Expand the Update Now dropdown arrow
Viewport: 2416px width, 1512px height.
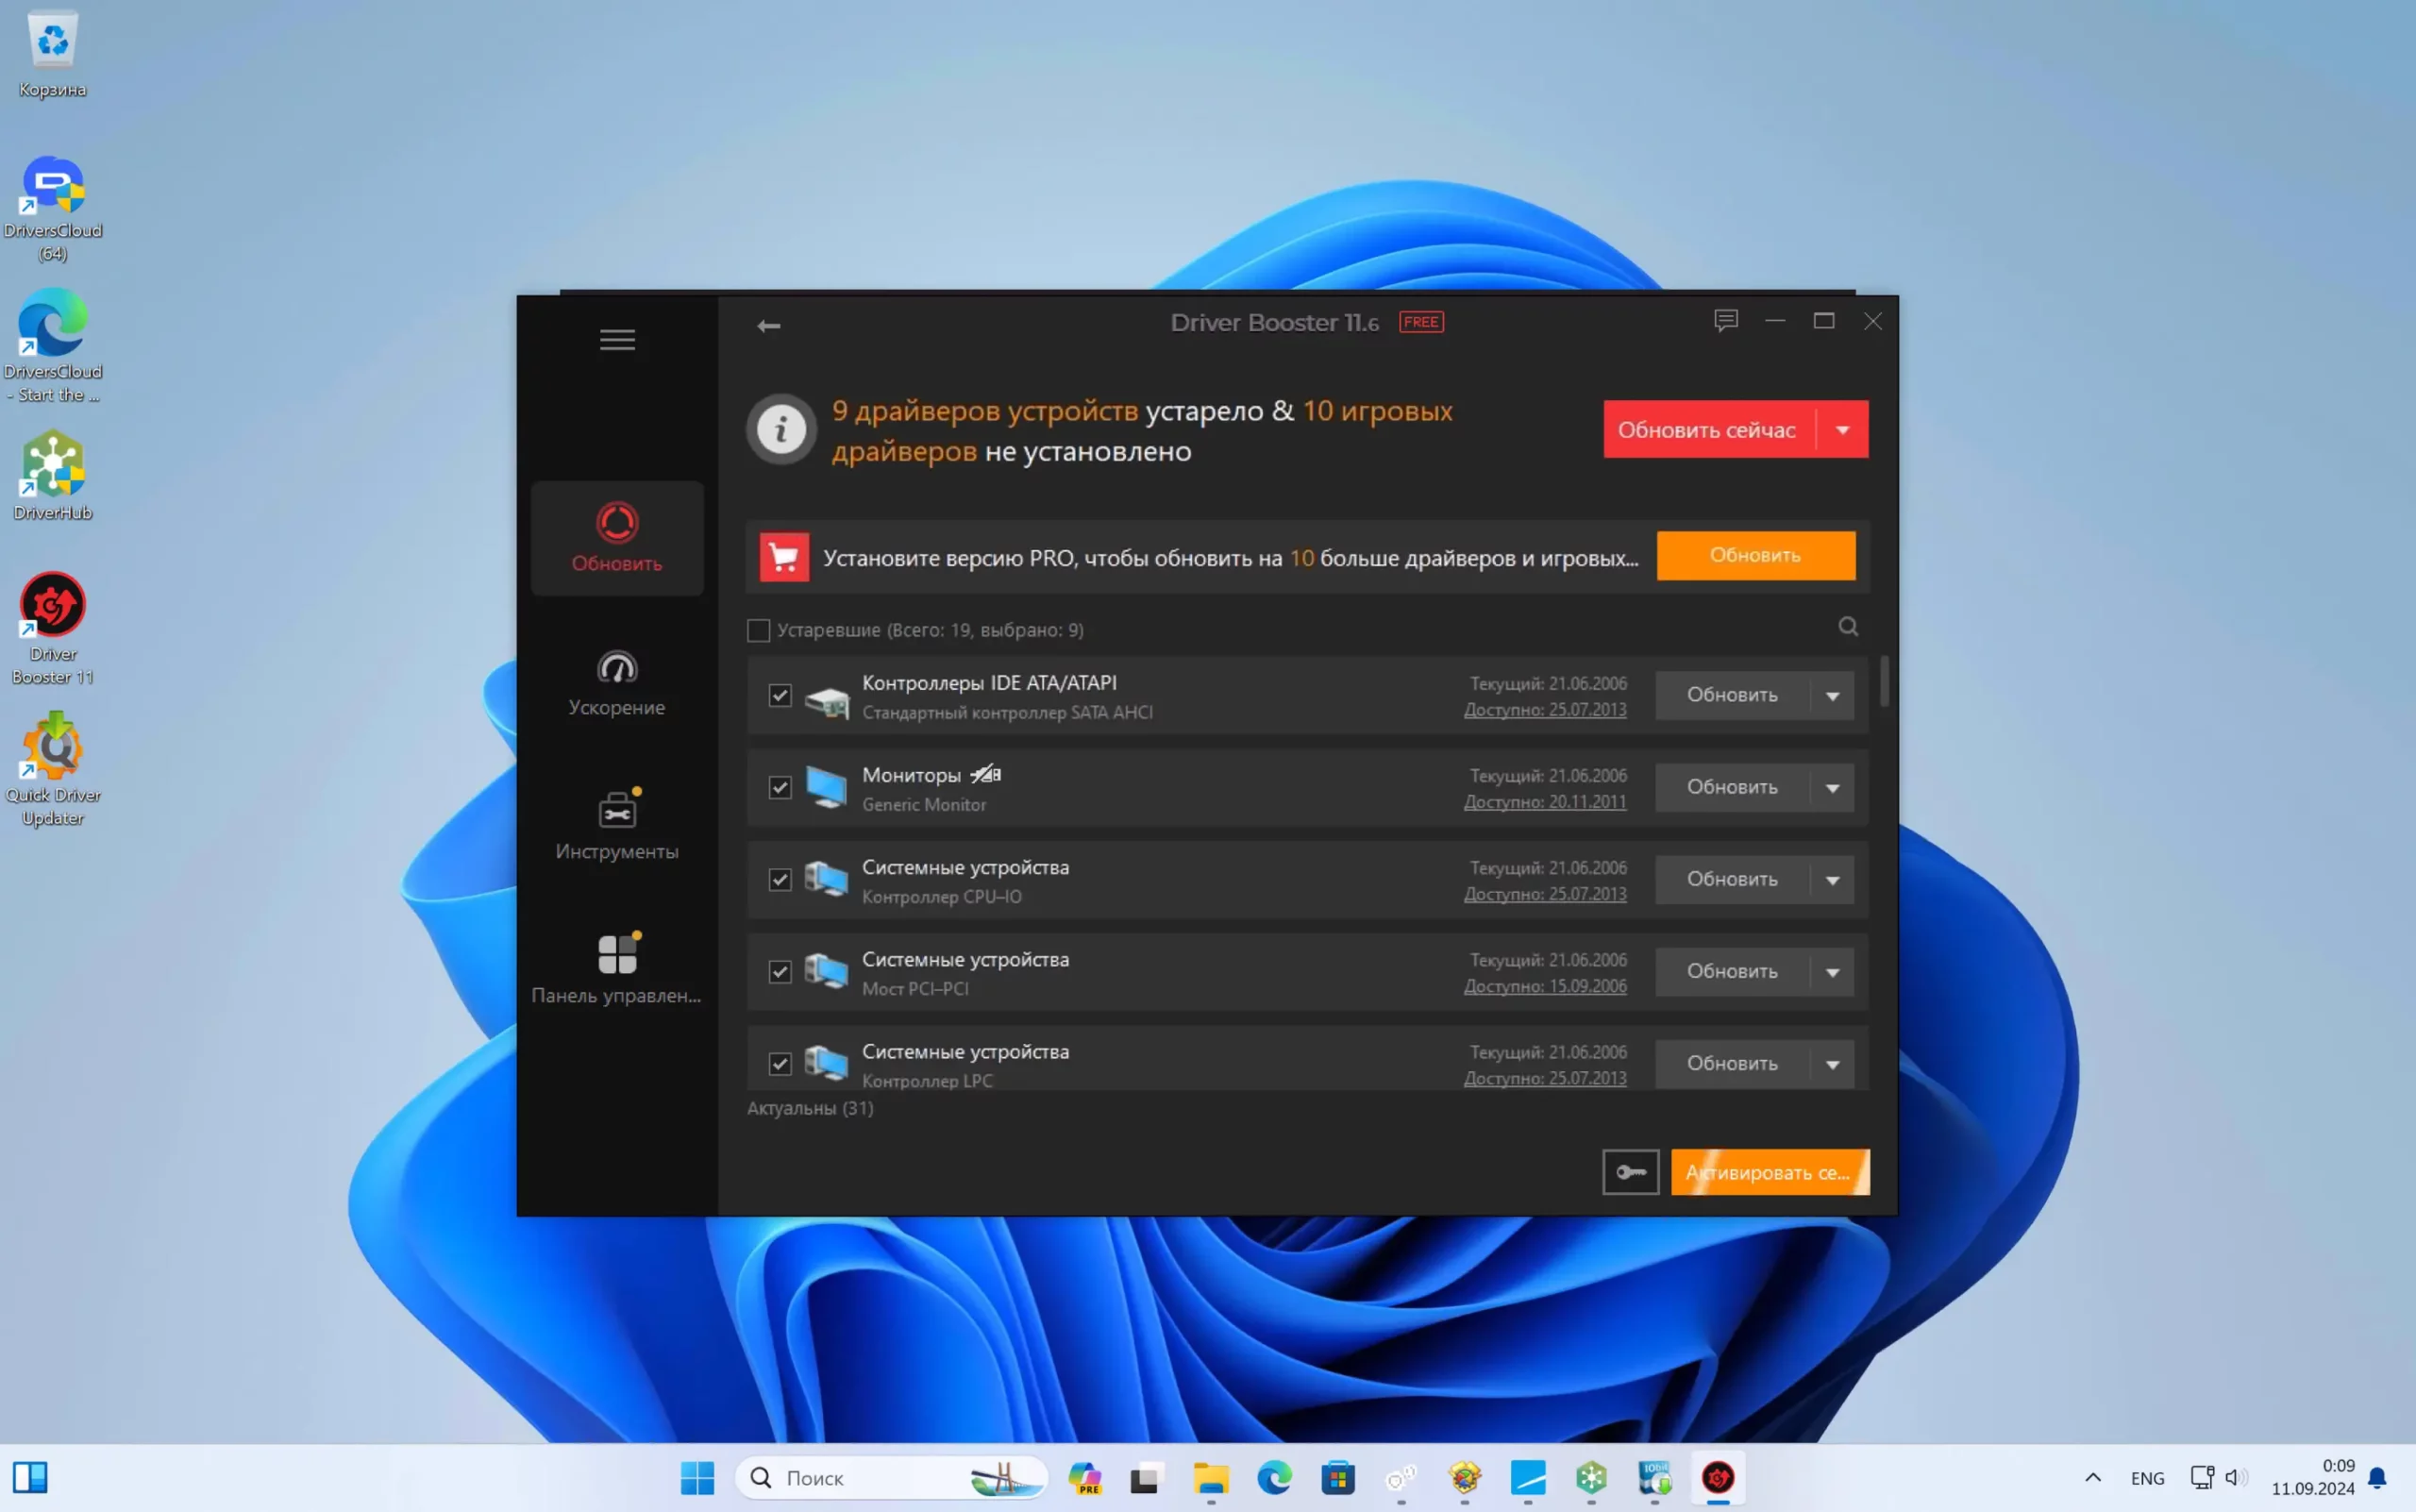[1842, 430]
